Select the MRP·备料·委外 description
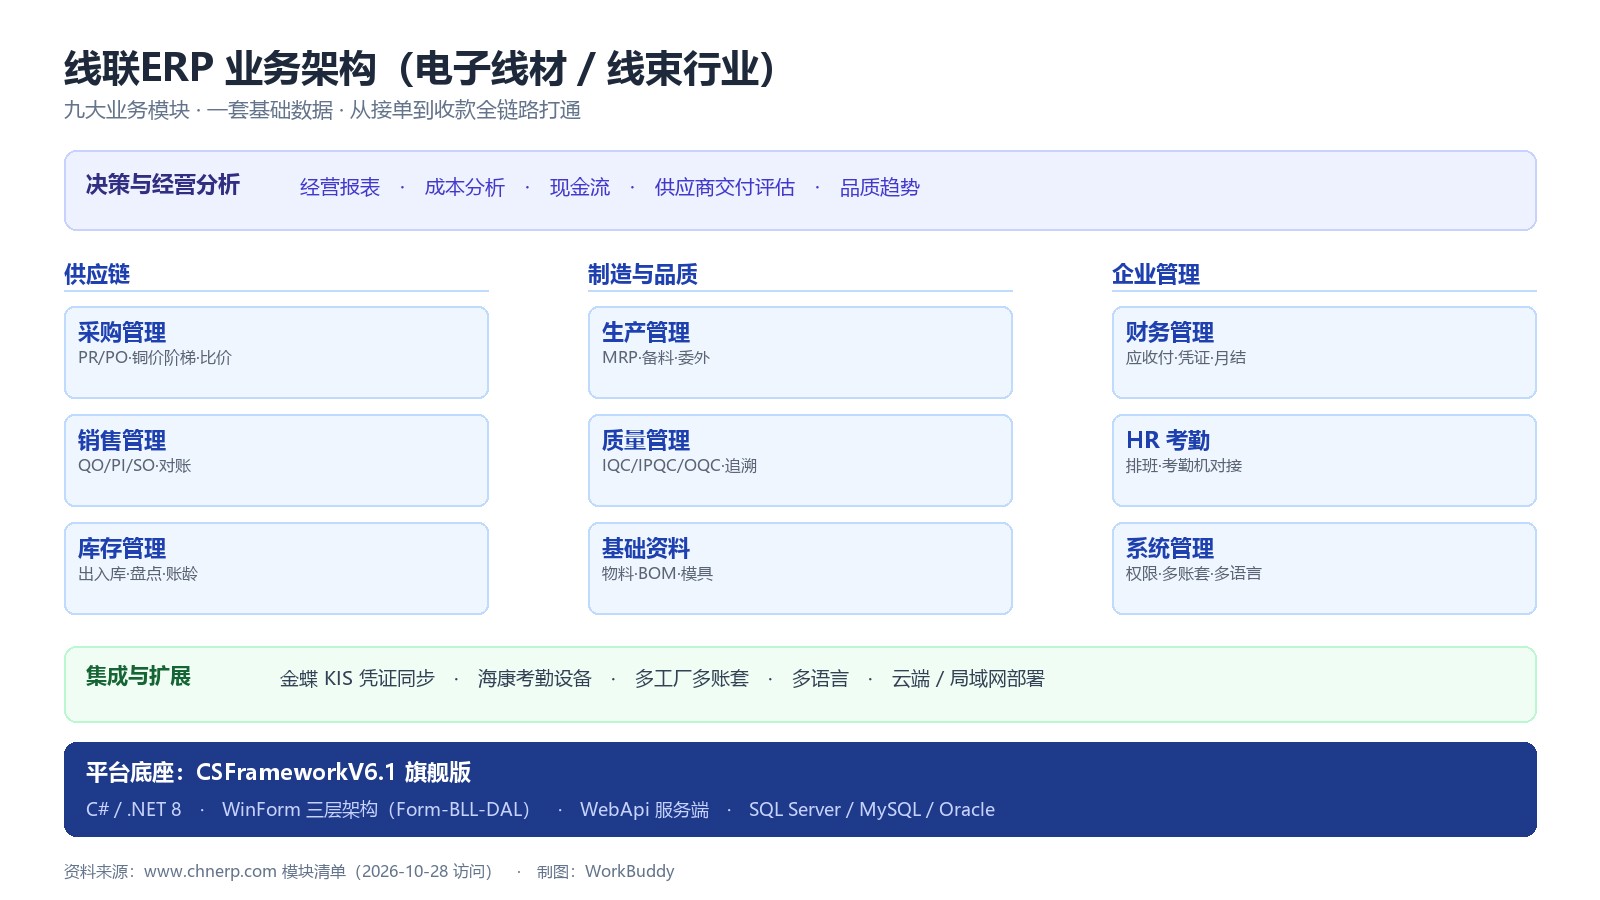1600x900 pixels. [656, 357]
